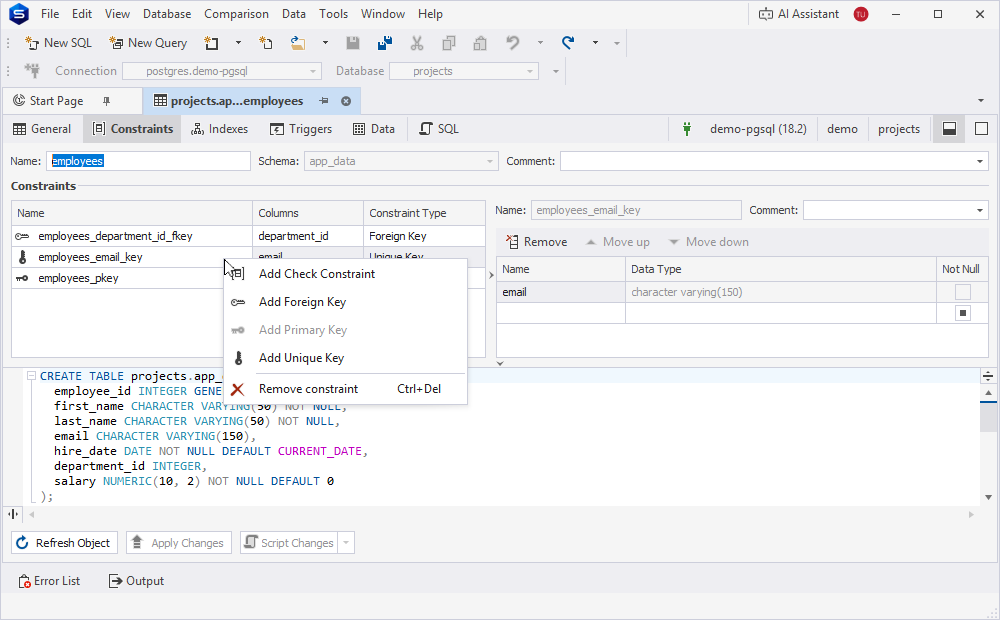Click the Open file folder icon
This screenshot has width=1000, height=620.
tap(298, 43)
